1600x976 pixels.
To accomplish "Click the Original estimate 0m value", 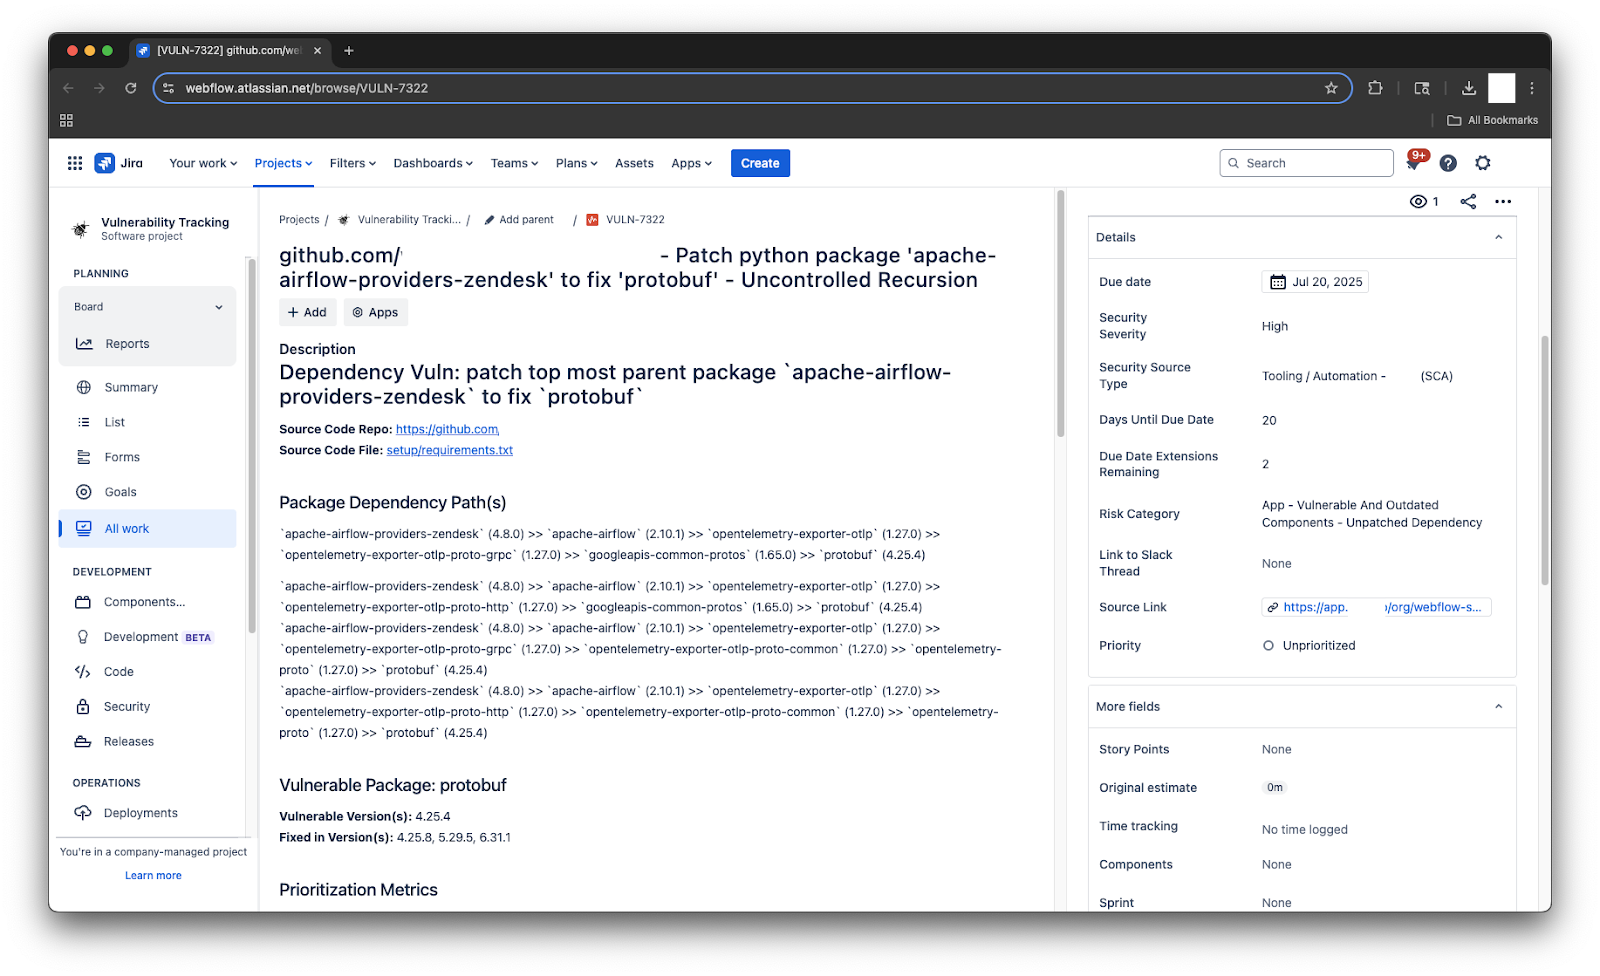I will [1275, 787].
